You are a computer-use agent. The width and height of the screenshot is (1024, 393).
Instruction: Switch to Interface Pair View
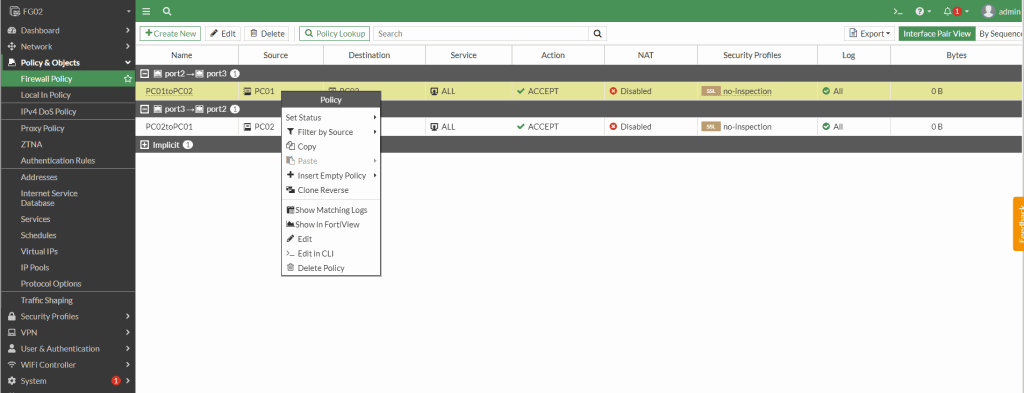coord(936,33)
